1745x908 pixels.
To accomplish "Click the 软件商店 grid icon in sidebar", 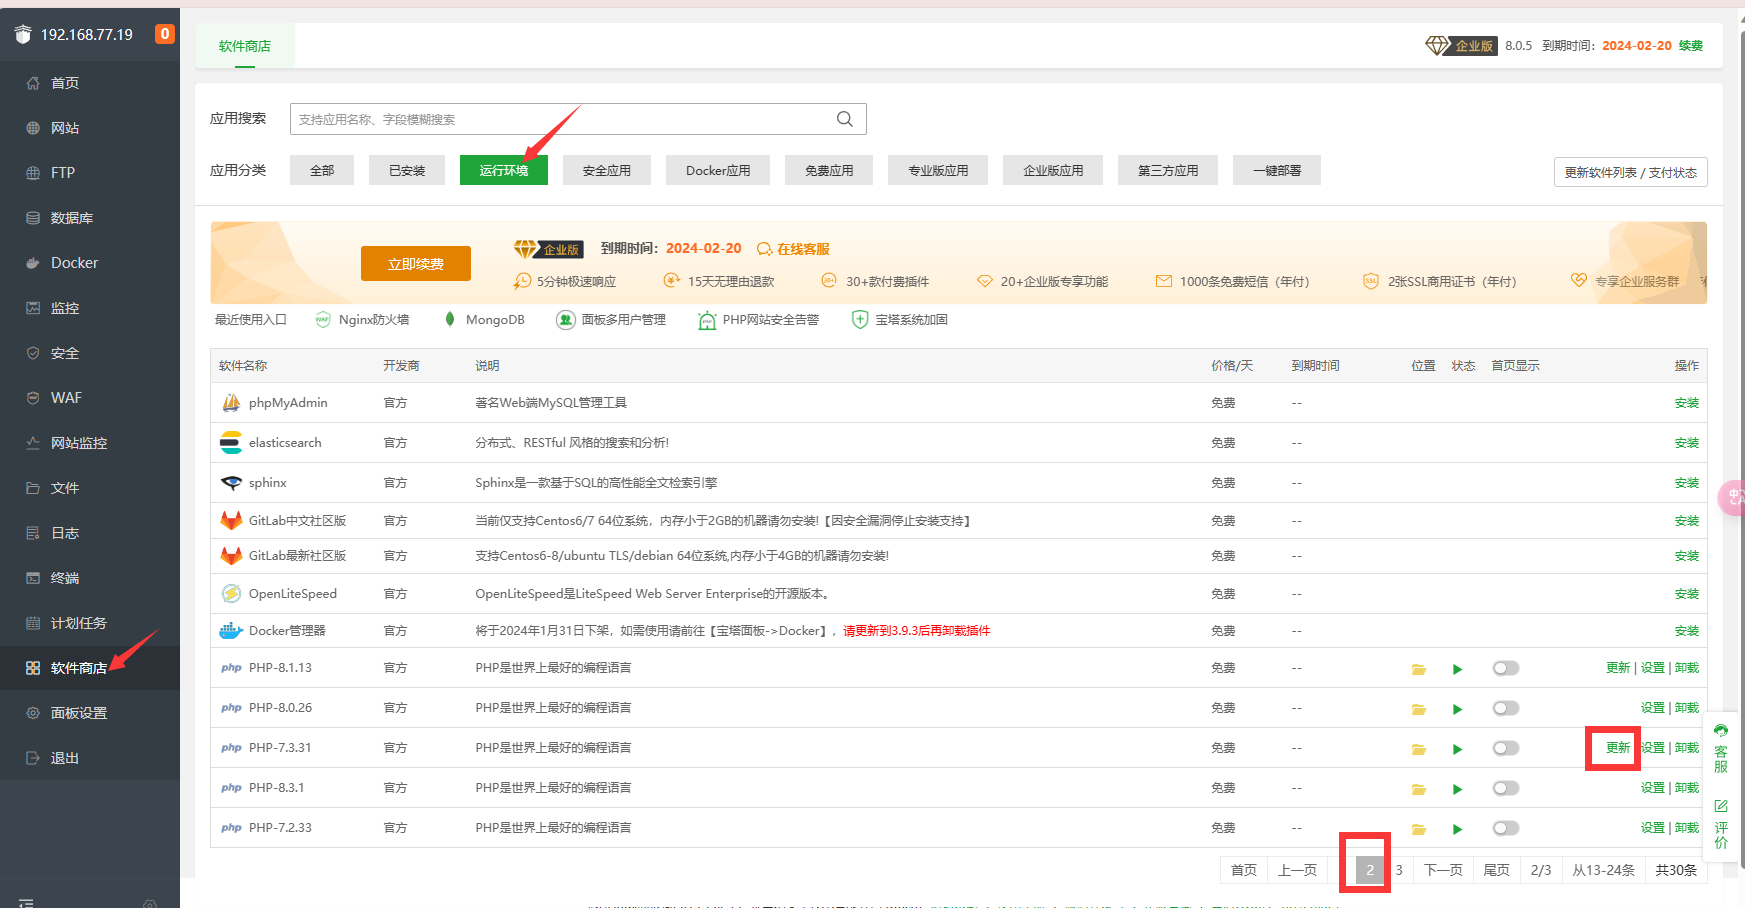I will pos(33,668).
